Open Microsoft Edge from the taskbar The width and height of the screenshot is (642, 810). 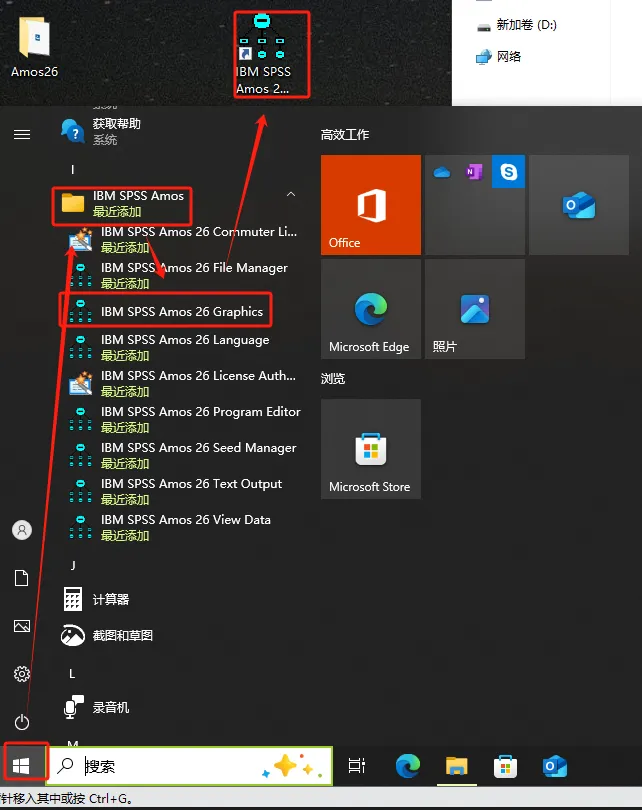[408, 766]
